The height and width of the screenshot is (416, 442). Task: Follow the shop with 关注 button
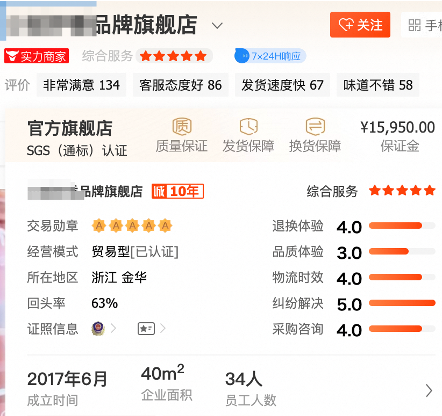point(360,25)
